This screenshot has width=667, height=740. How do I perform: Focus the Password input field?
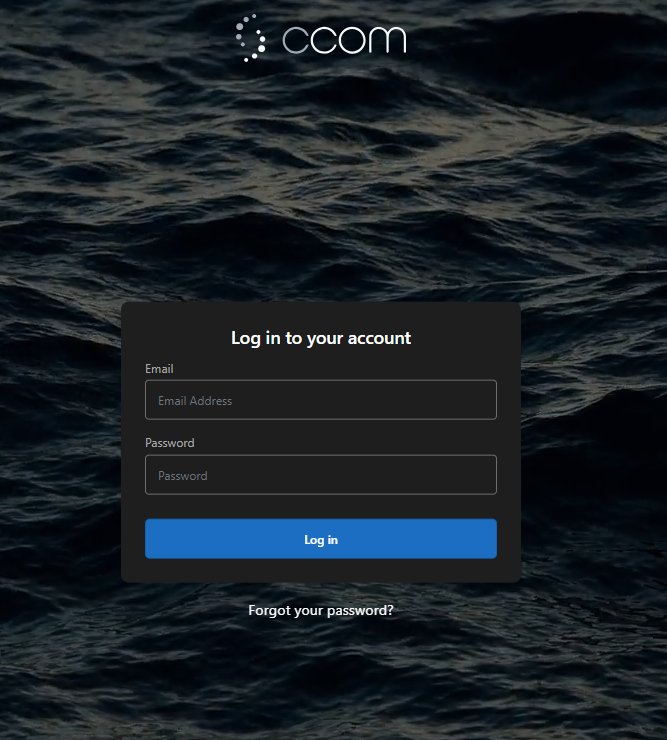[x=321, y=475]
